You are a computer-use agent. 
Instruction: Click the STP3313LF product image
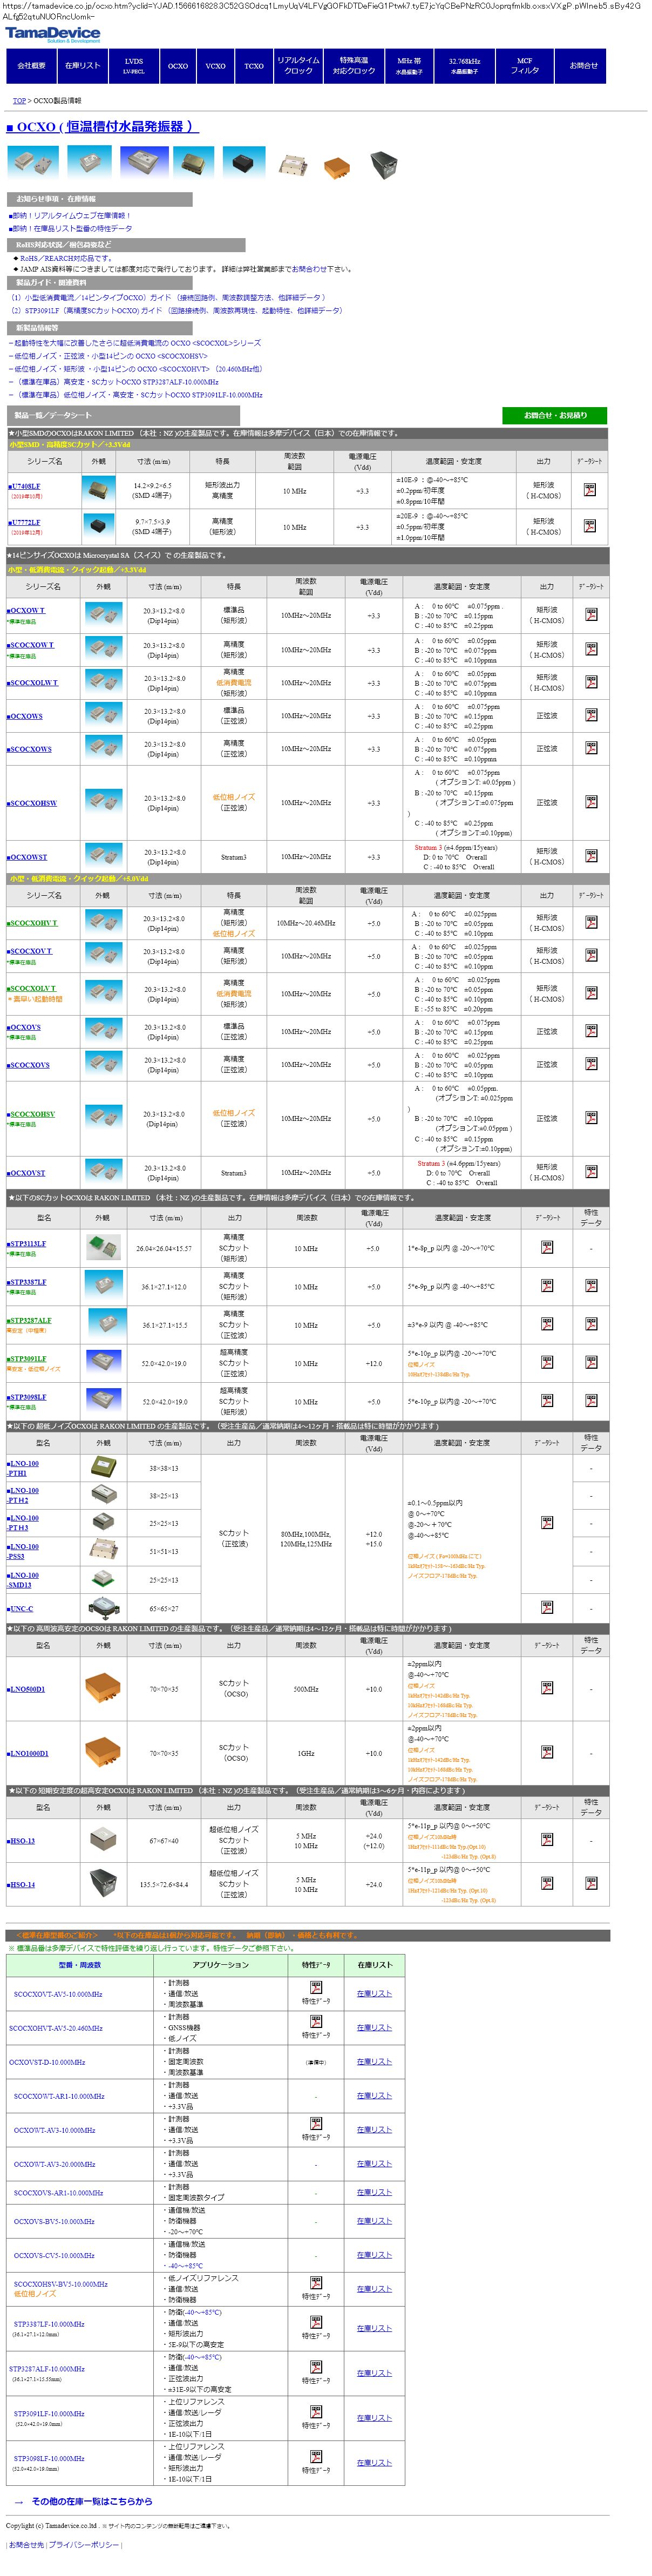(103, 1248)
